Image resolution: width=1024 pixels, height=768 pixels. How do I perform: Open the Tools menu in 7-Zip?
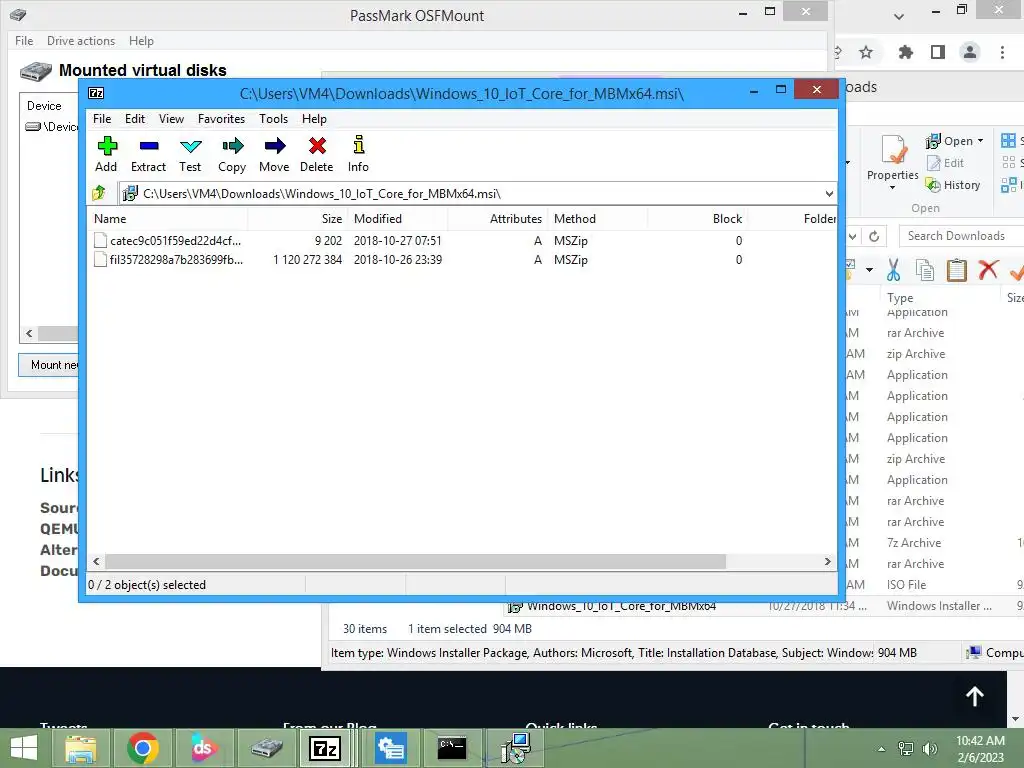pyautogui.click(x=273, y=119)
